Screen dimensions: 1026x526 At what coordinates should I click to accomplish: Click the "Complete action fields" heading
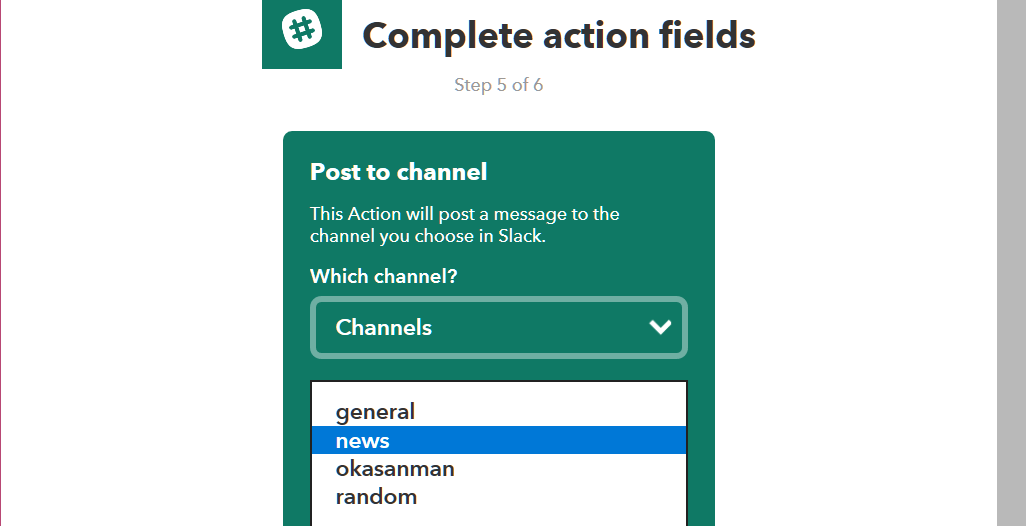558,36
